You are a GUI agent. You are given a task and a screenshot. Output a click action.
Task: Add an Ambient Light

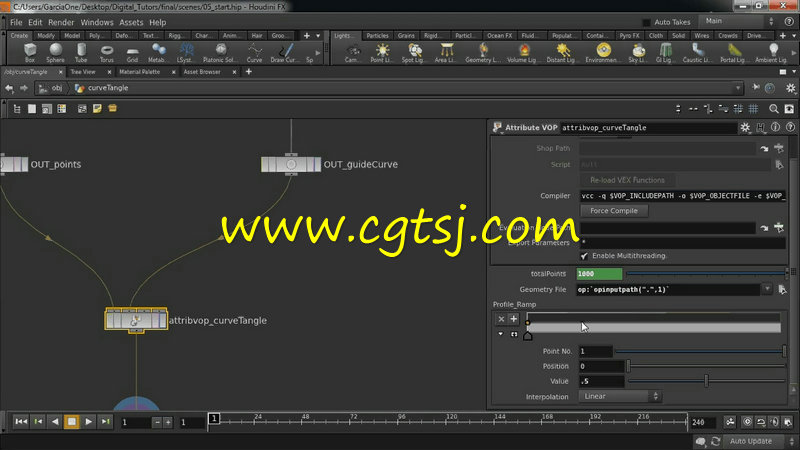[772, 53]
